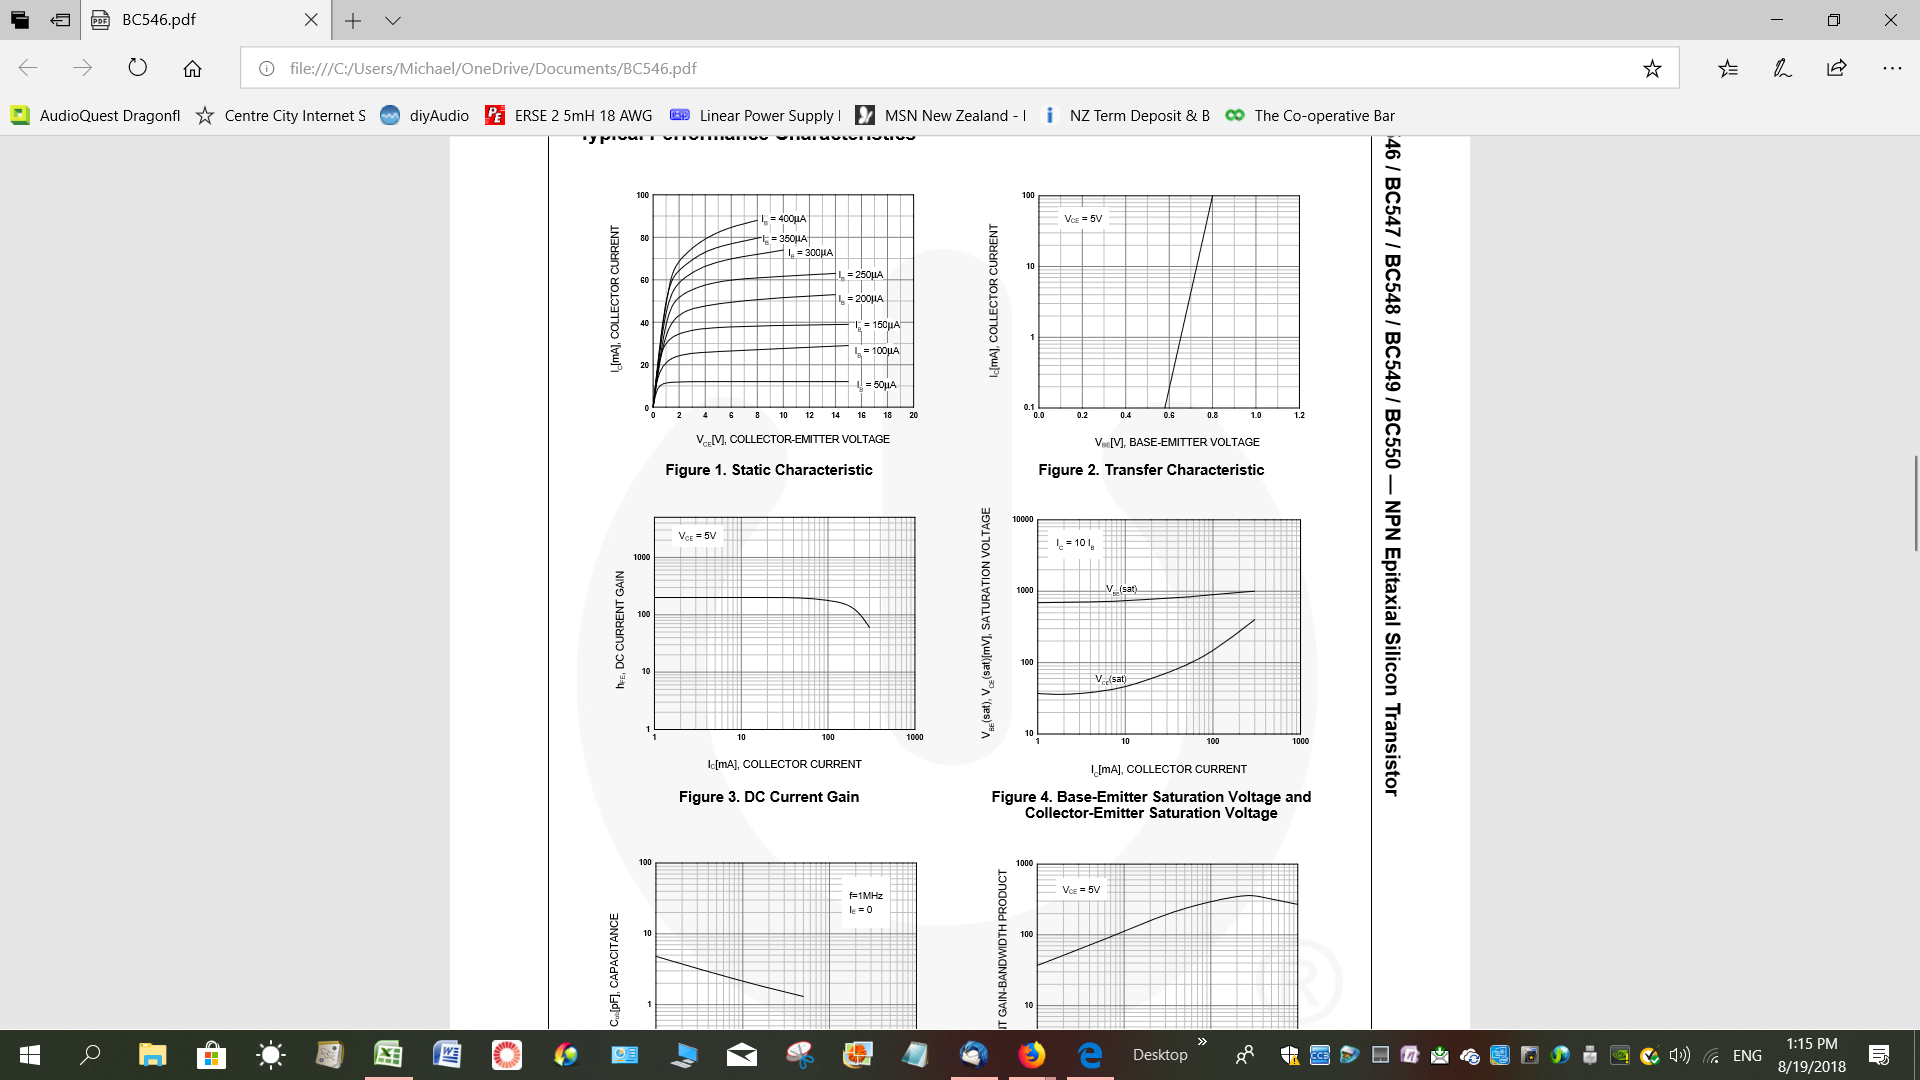Open the CCC tray icon
This screenshot has height=1080, width=1920.
[x=1320, y=1055]
